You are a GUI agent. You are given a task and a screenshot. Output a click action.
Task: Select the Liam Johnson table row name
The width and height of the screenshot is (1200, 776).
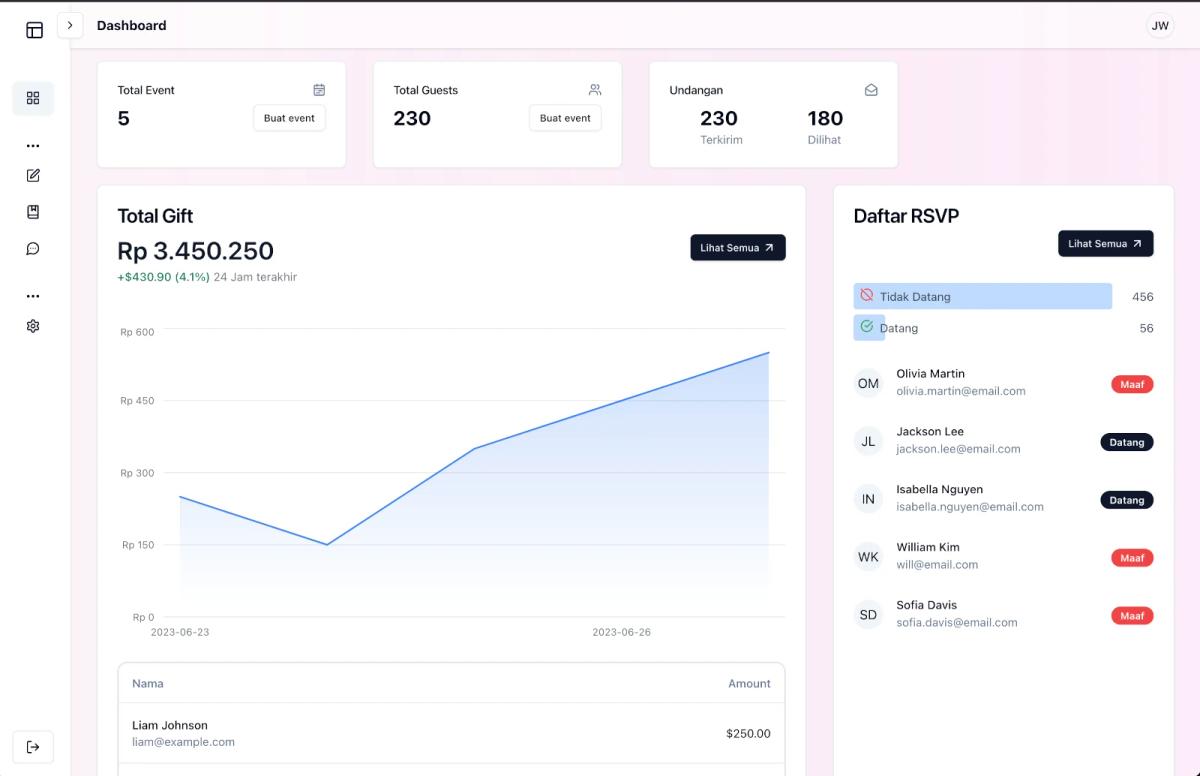(x=170, y=725)
